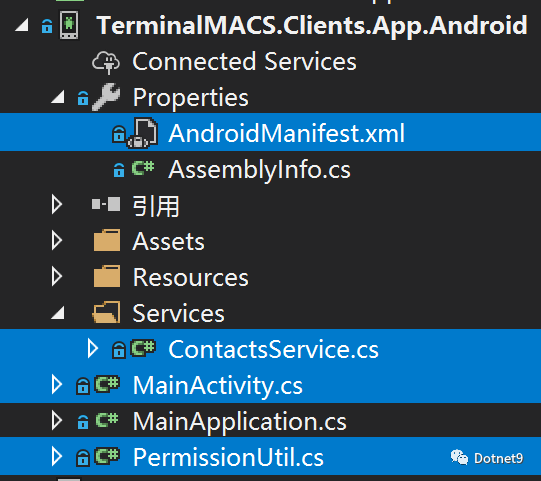
Task: Click lock badge next to AssemblyInfo.cs
Action: pyautogui.click(x=119, y=170)
